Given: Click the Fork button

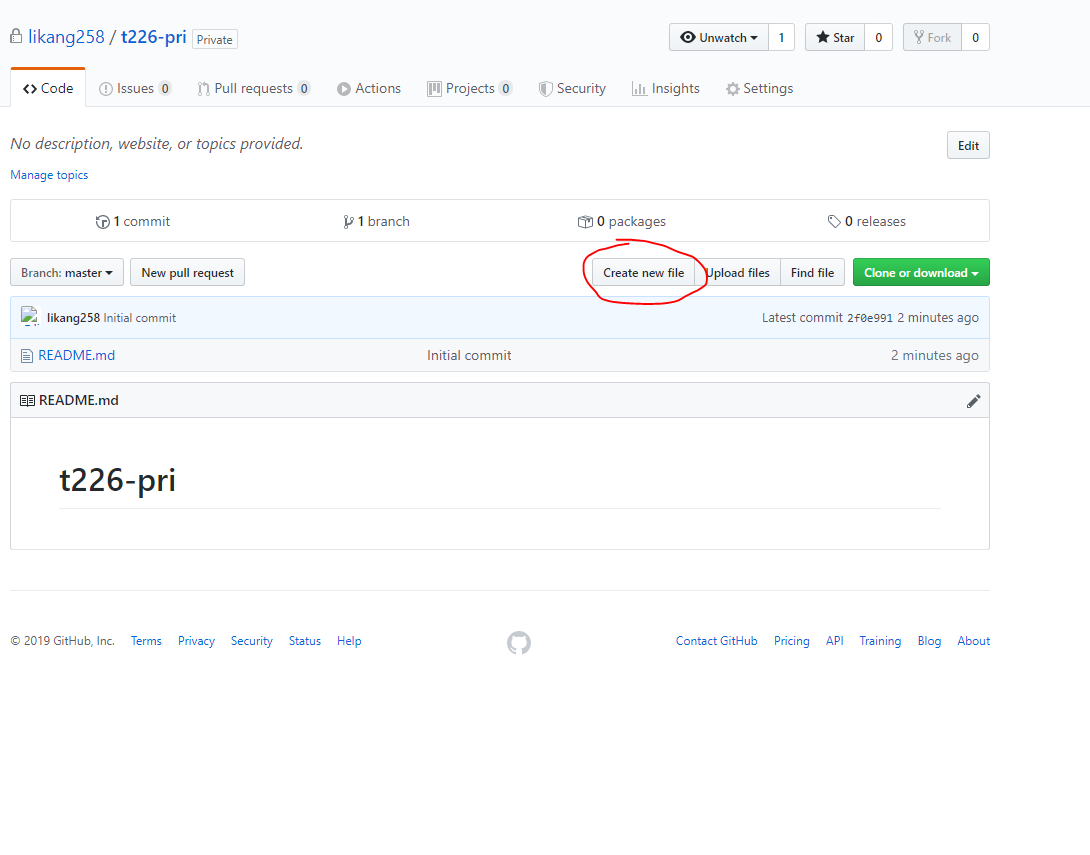Looking at the screenshot, I should pyautogui.click(x=932, y=38).
